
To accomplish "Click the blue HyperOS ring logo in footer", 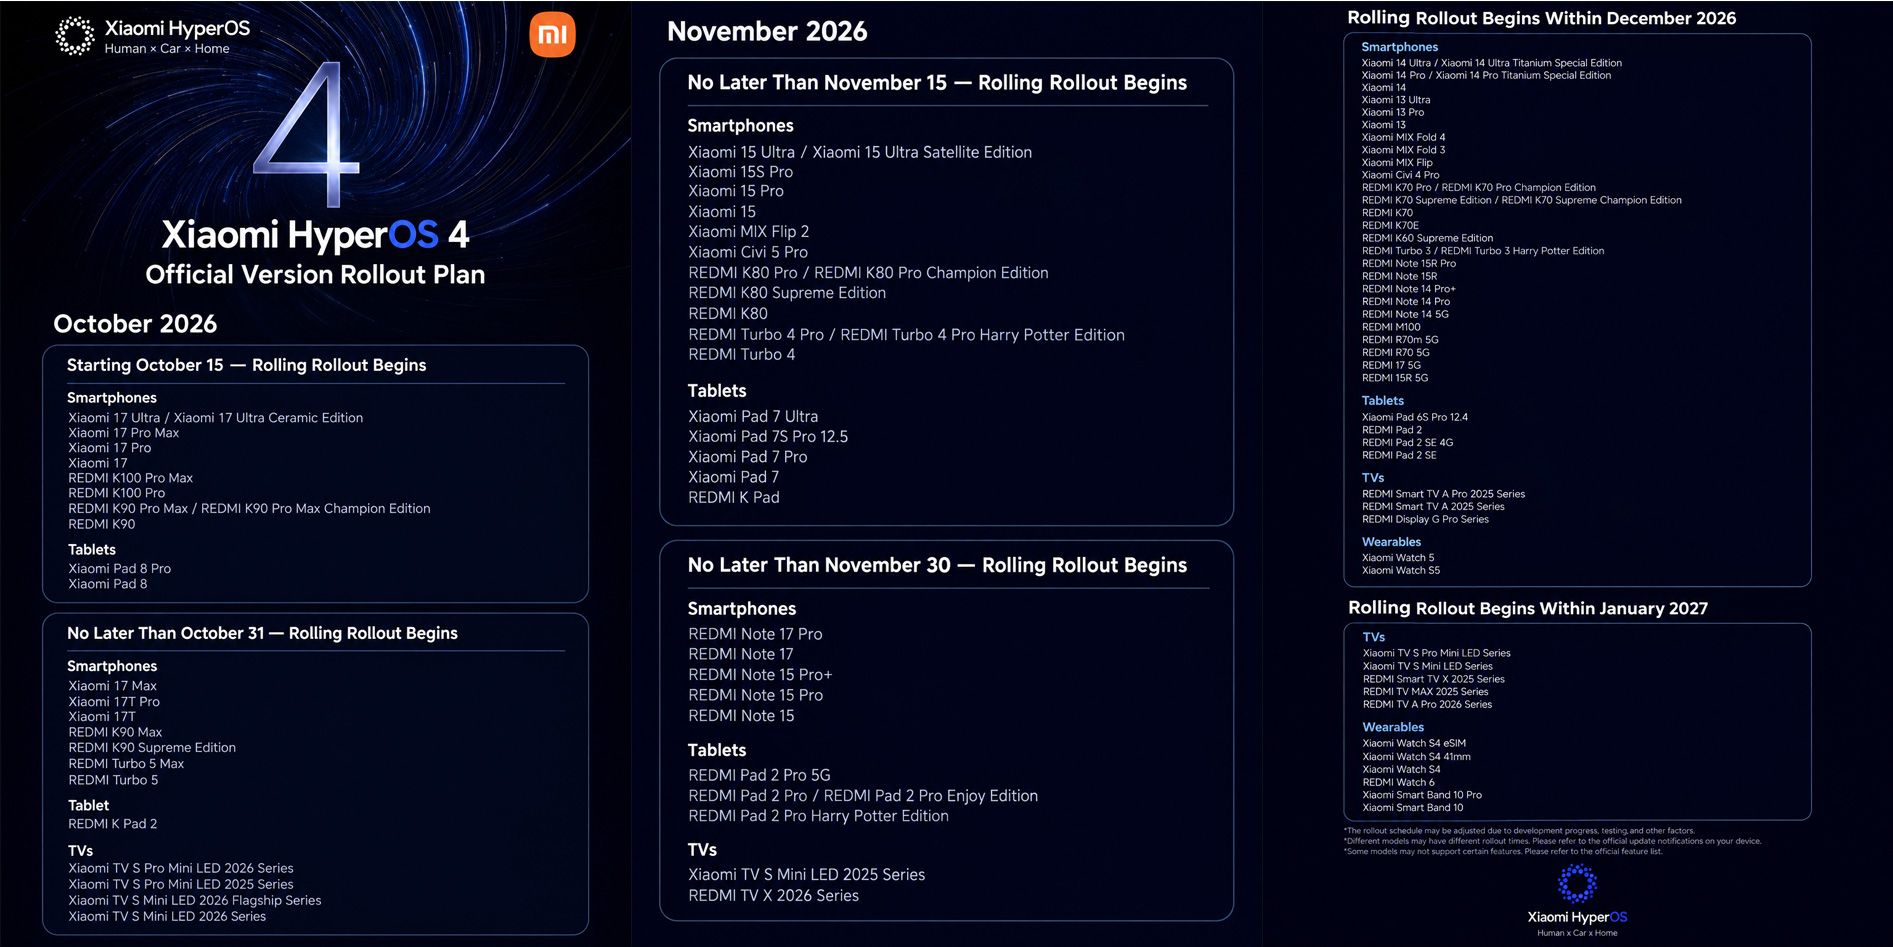I will click(x=1577, y=883).
